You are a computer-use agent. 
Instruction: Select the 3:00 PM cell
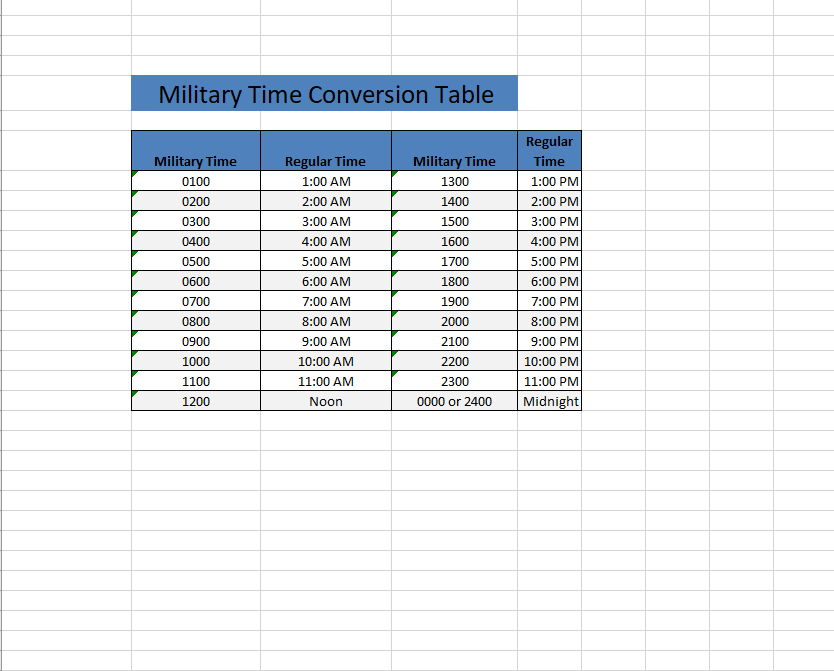click(x=549, y=221)
